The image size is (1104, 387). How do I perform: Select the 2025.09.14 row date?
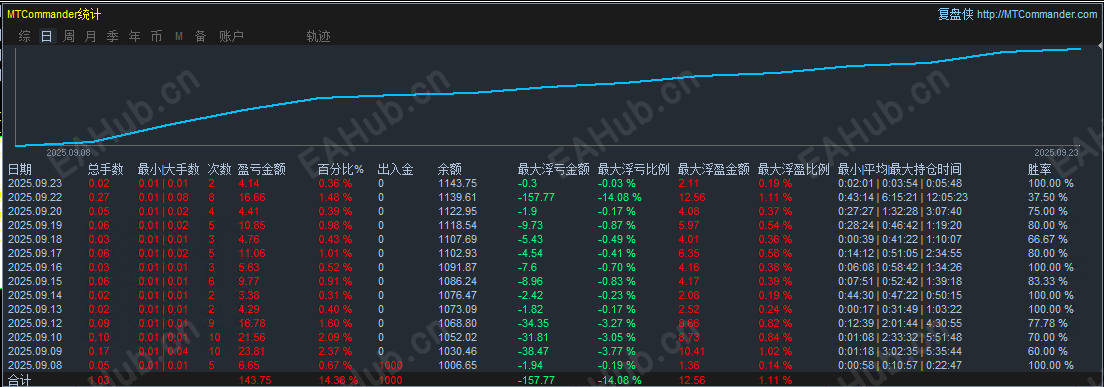(35, 296)
